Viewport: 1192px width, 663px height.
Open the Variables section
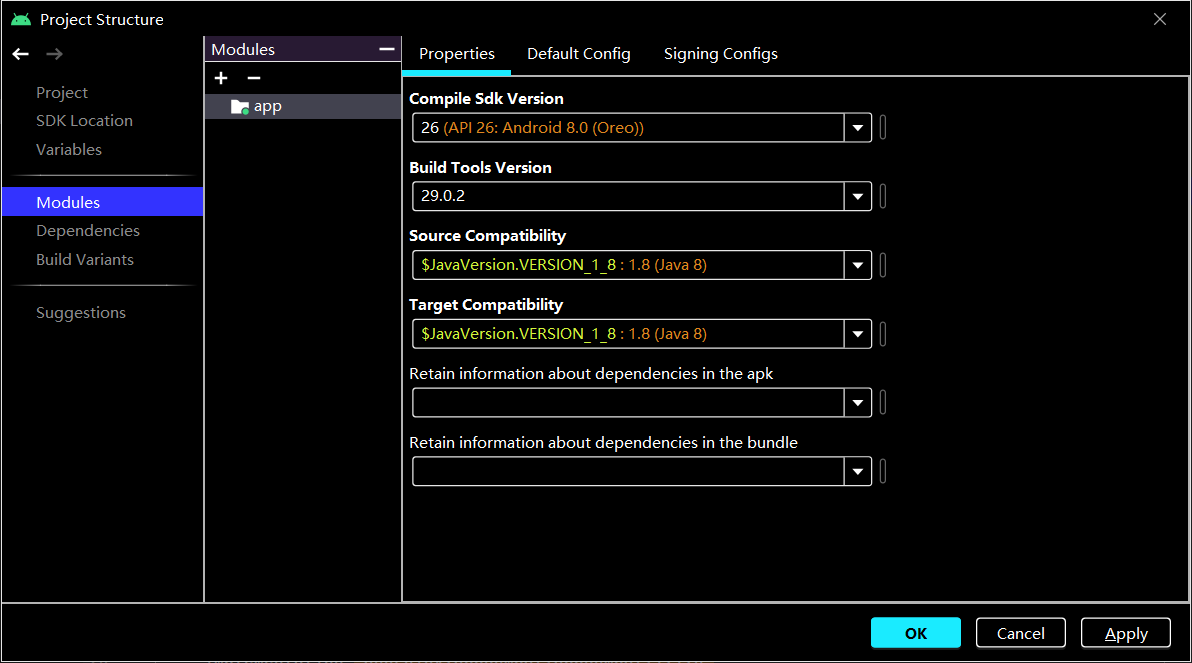point(68,150)
